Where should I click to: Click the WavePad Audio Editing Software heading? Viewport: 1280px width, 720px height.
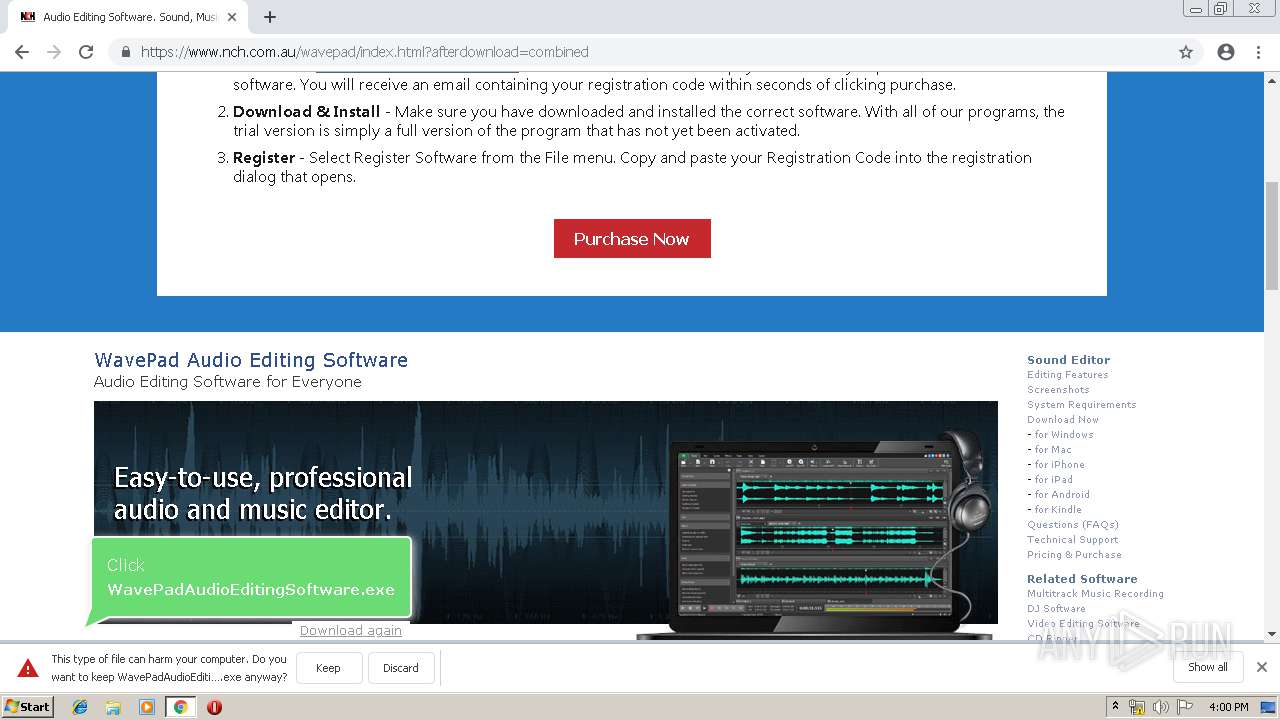(251, 360)
